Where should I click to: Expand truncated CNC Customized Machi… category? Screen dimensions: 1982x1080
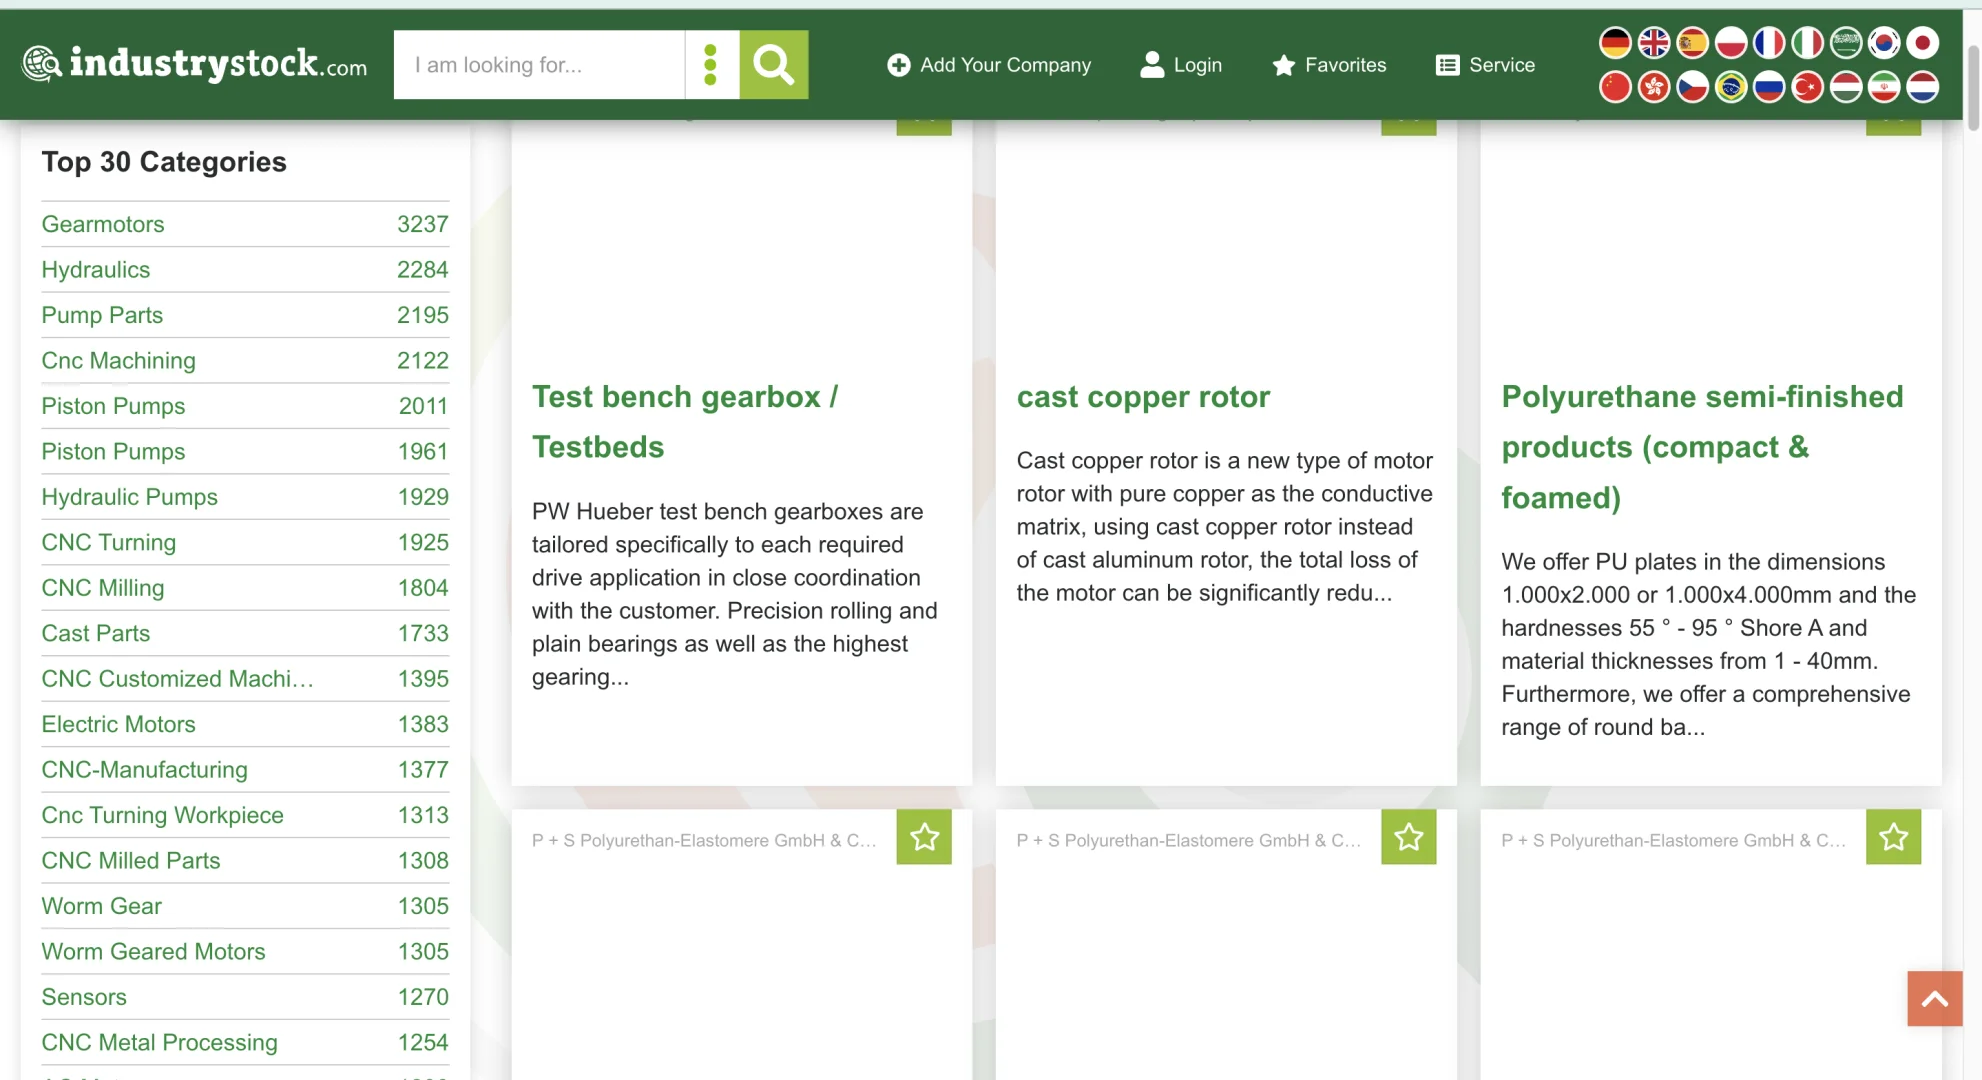click(x=177, y=679)
